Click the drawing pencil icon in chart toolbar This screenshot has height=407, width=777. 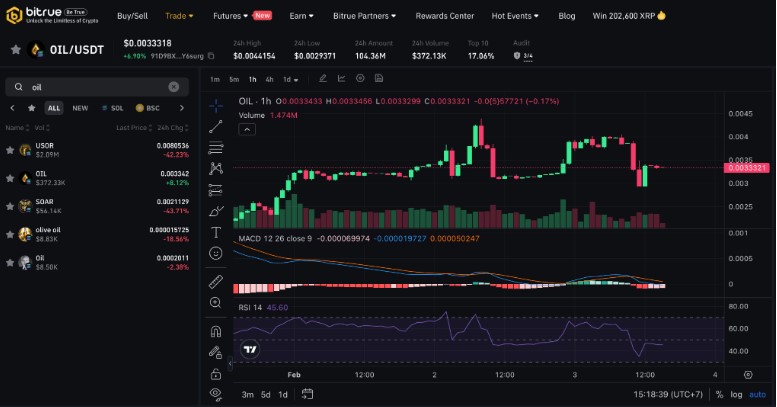[x=323, y=78]
